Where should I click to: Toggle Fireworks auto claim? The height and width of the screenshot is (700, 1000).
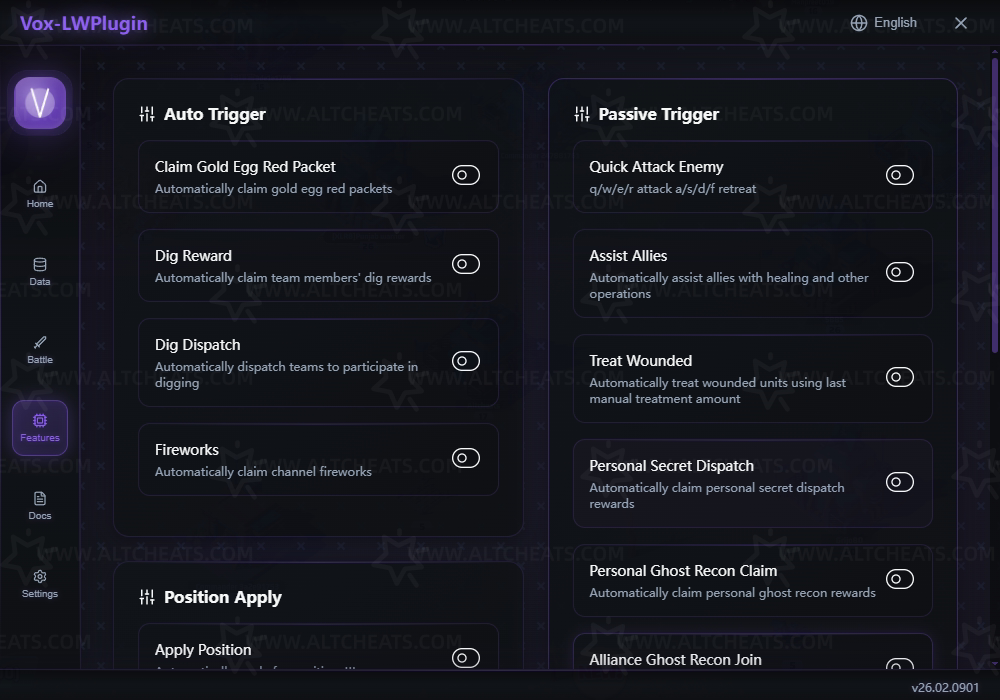465,458
